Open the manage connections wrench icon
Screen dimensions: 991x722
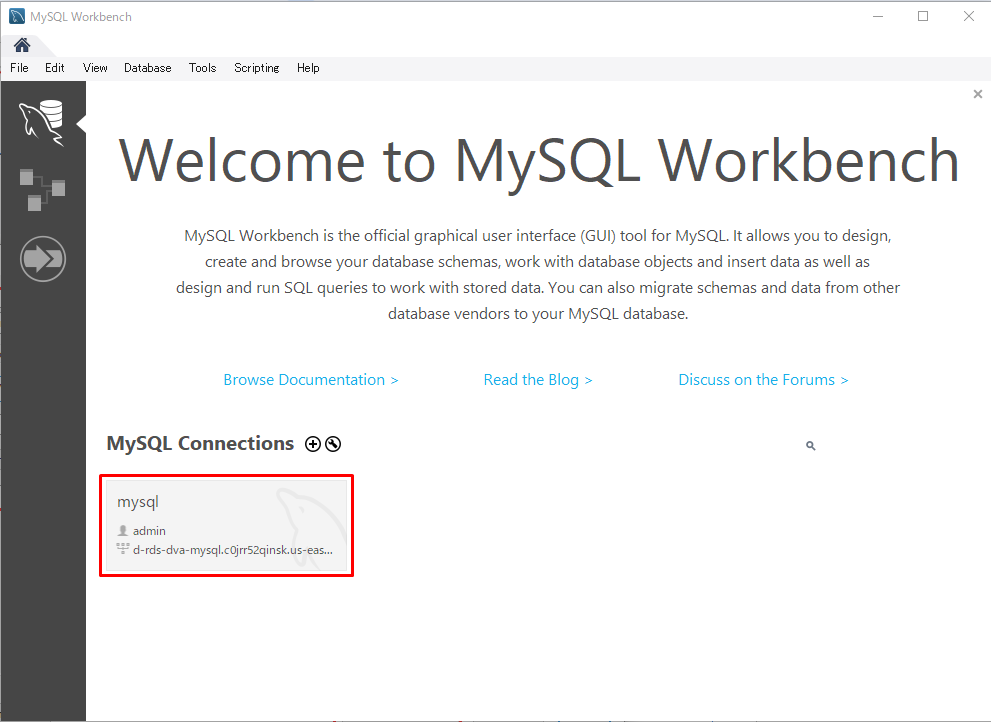(333, 444)
